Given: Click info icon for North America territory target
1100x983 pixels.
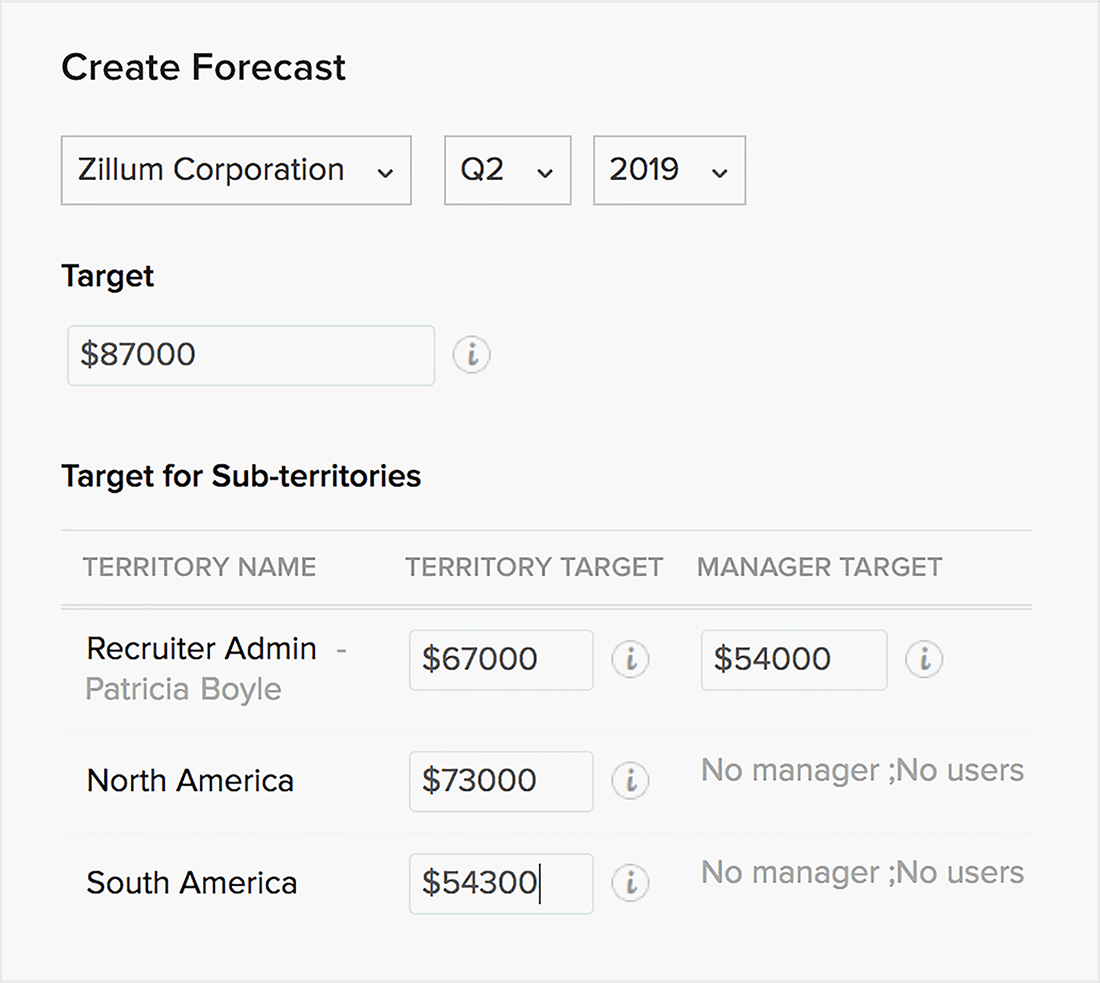Looking at the screenshot, I should pos(630,780).
